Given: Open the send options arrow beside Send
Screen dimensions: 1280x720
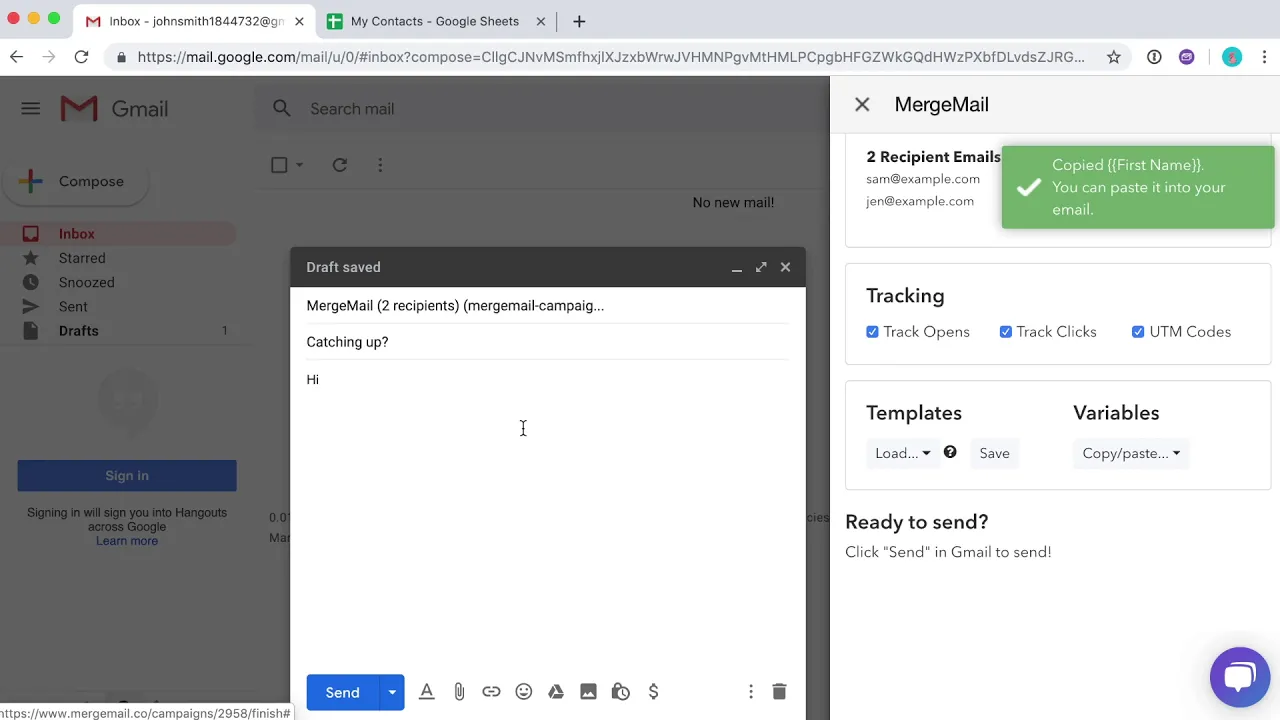Looking at the screenshot, I should point(392,692).
